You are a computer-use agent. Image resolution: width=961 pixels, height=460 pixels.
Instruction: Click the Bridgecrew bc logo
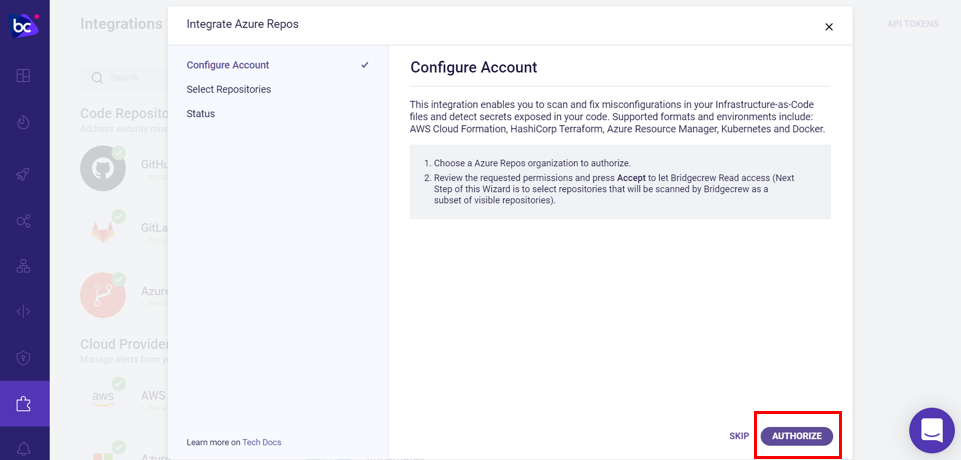(x=24, y=25)
